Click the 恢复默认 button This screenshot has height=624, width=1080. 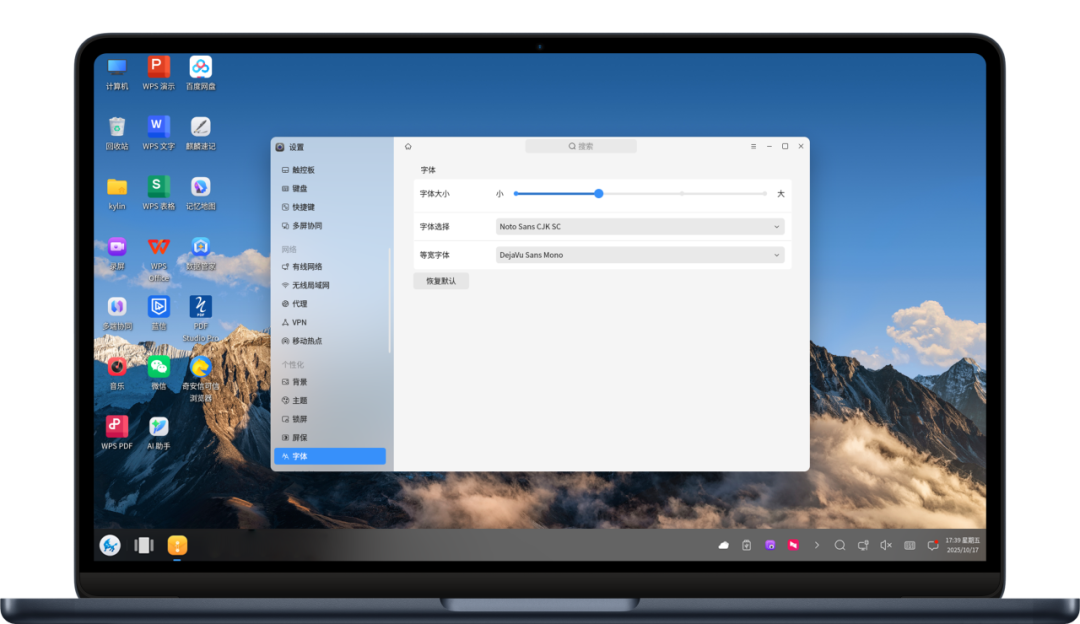click(441, 281)
